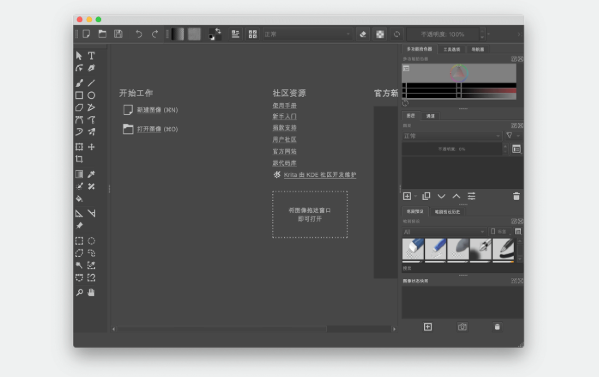Select the Crop tool
599x377 pixels.
(79, 159)
